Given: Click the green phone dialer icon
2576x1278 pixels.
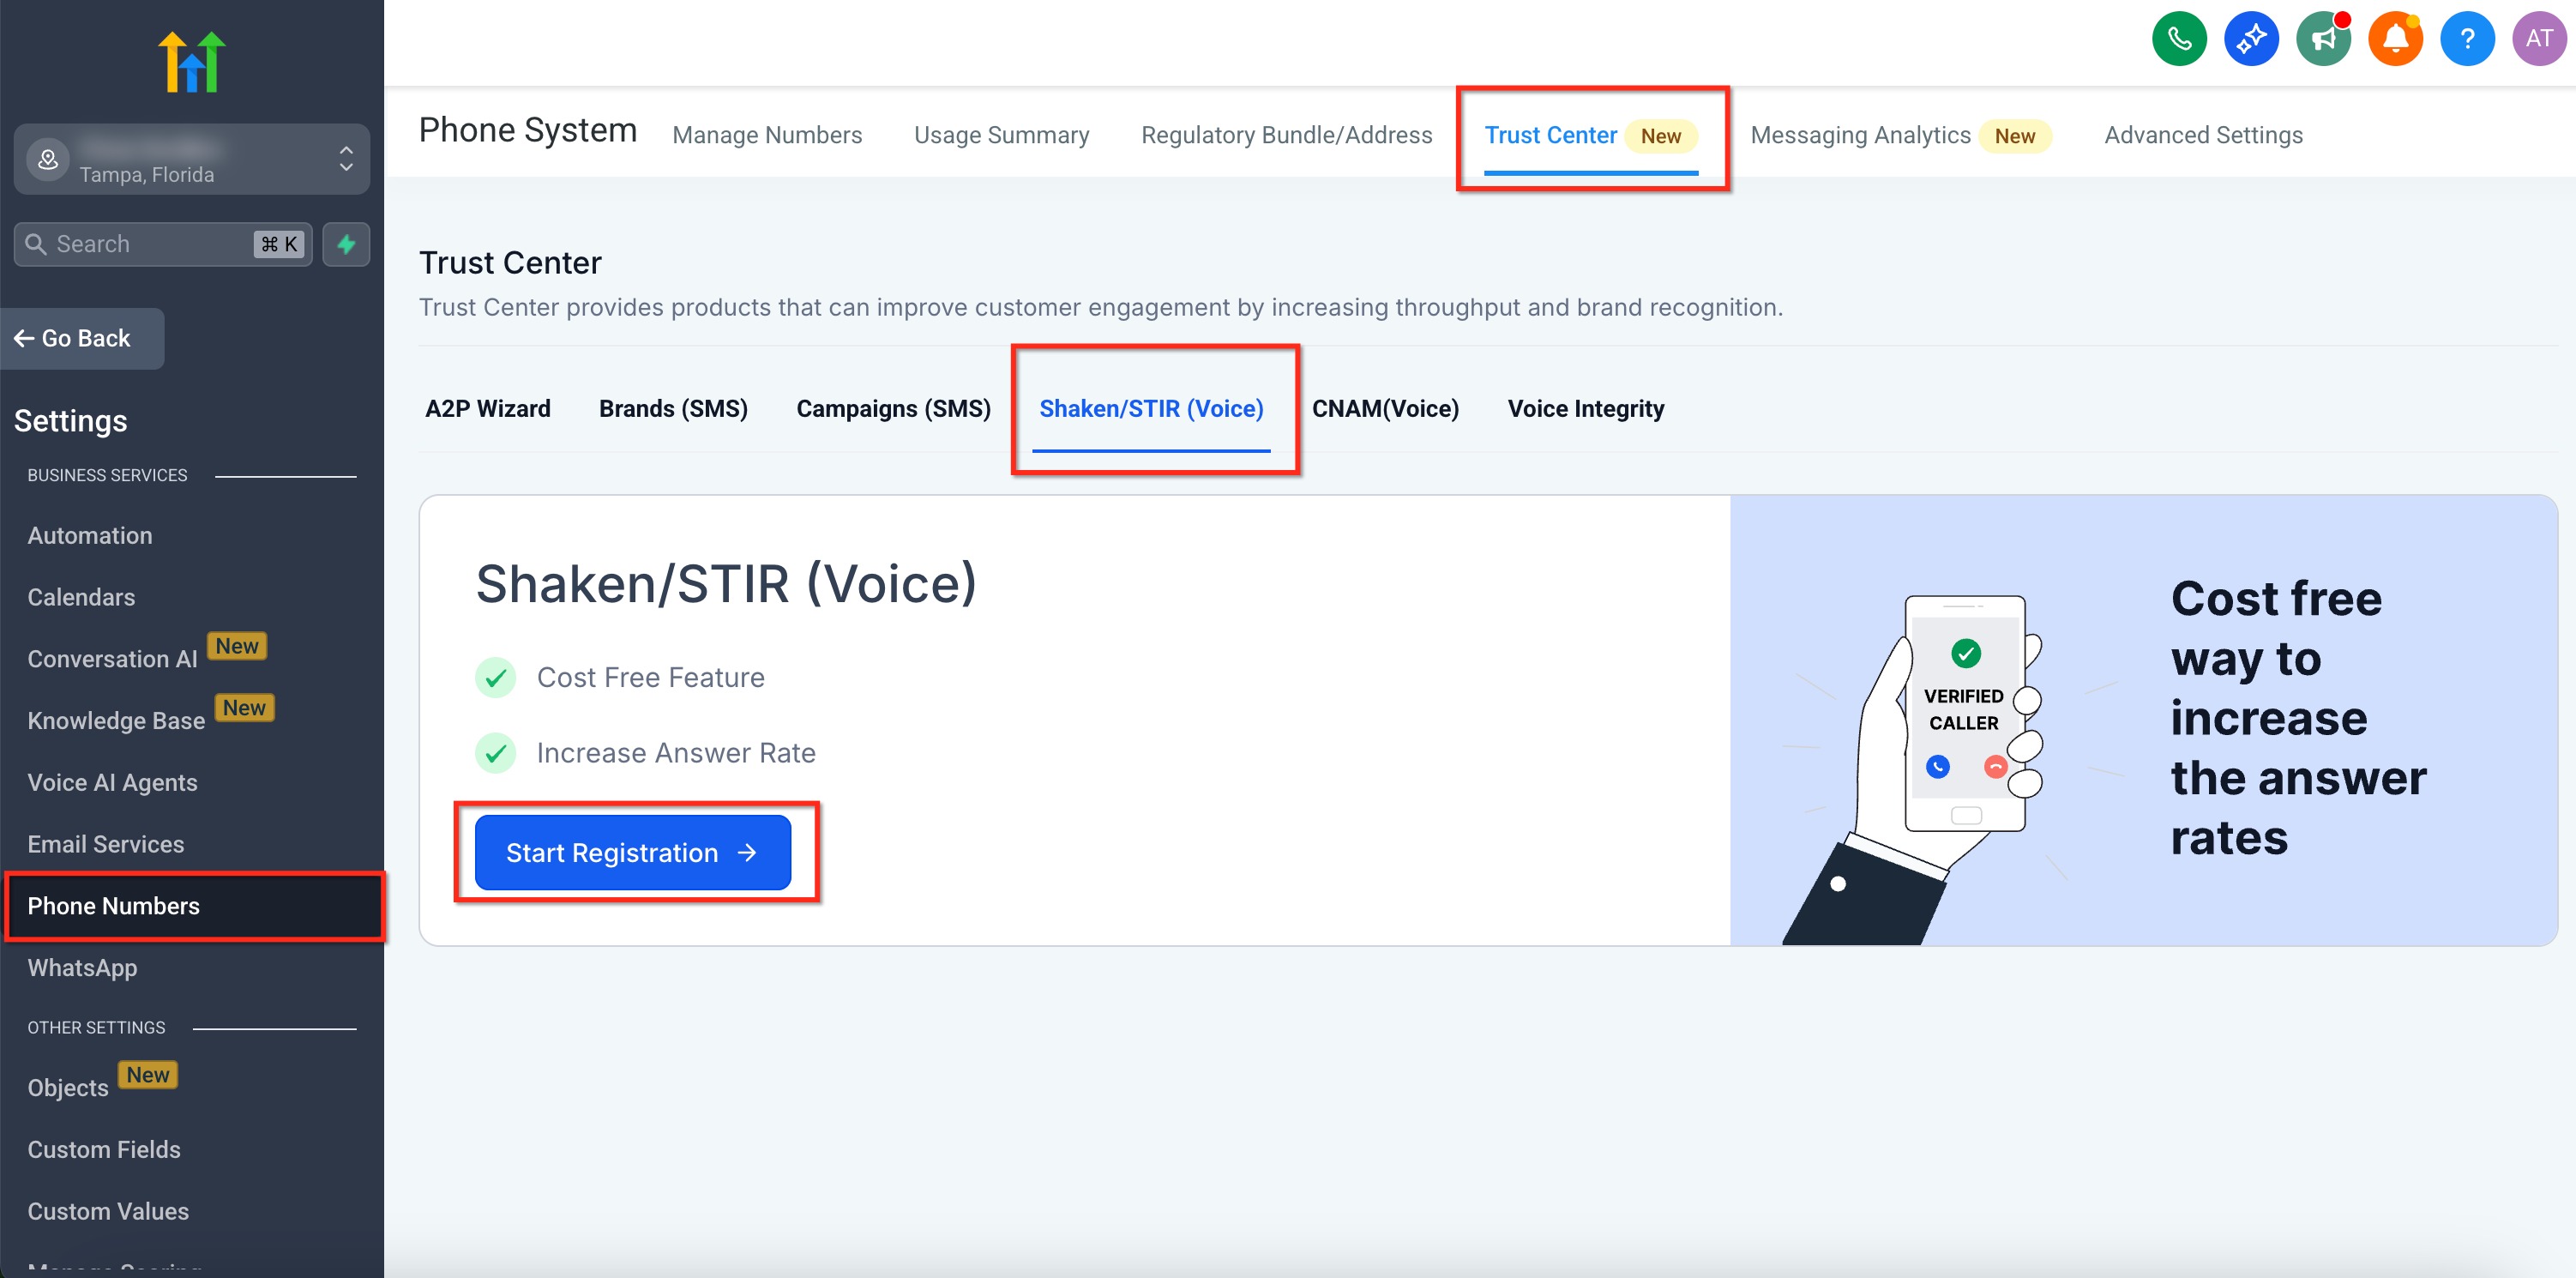Looking at the screenshot, I should tap(2179, 39).
